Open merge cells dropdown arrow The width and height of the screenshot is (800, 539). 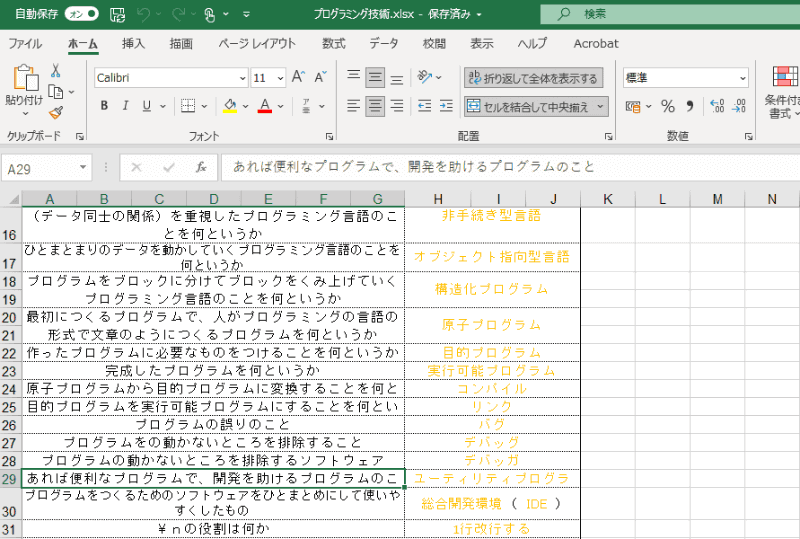[x=601, y=107]
